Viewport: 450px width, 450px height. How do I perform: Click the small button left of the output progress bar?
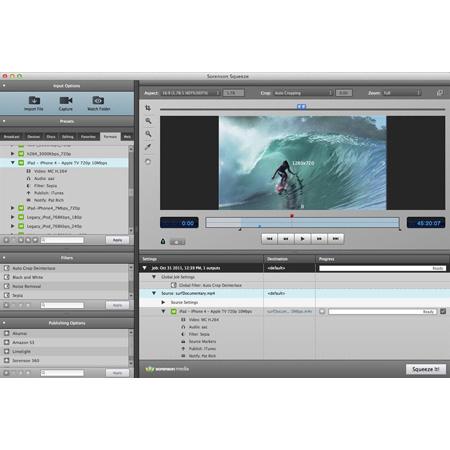point(322,311)
